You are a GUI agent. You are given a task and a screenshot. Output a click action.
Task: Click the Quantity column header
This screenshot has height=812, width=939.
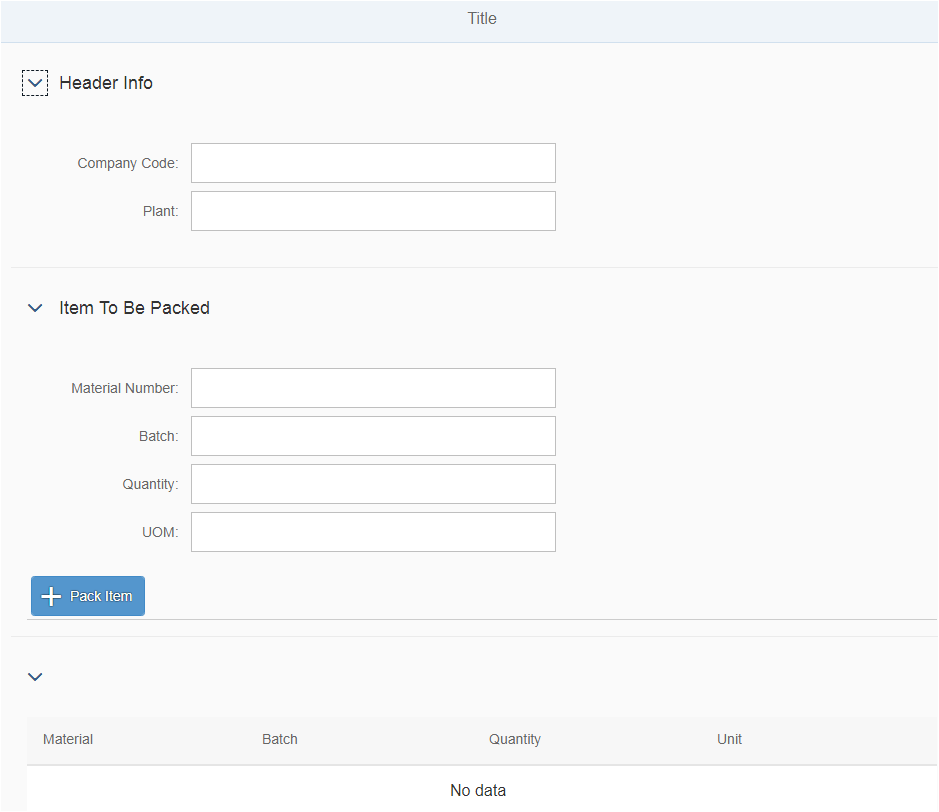[x=515, y=740]
